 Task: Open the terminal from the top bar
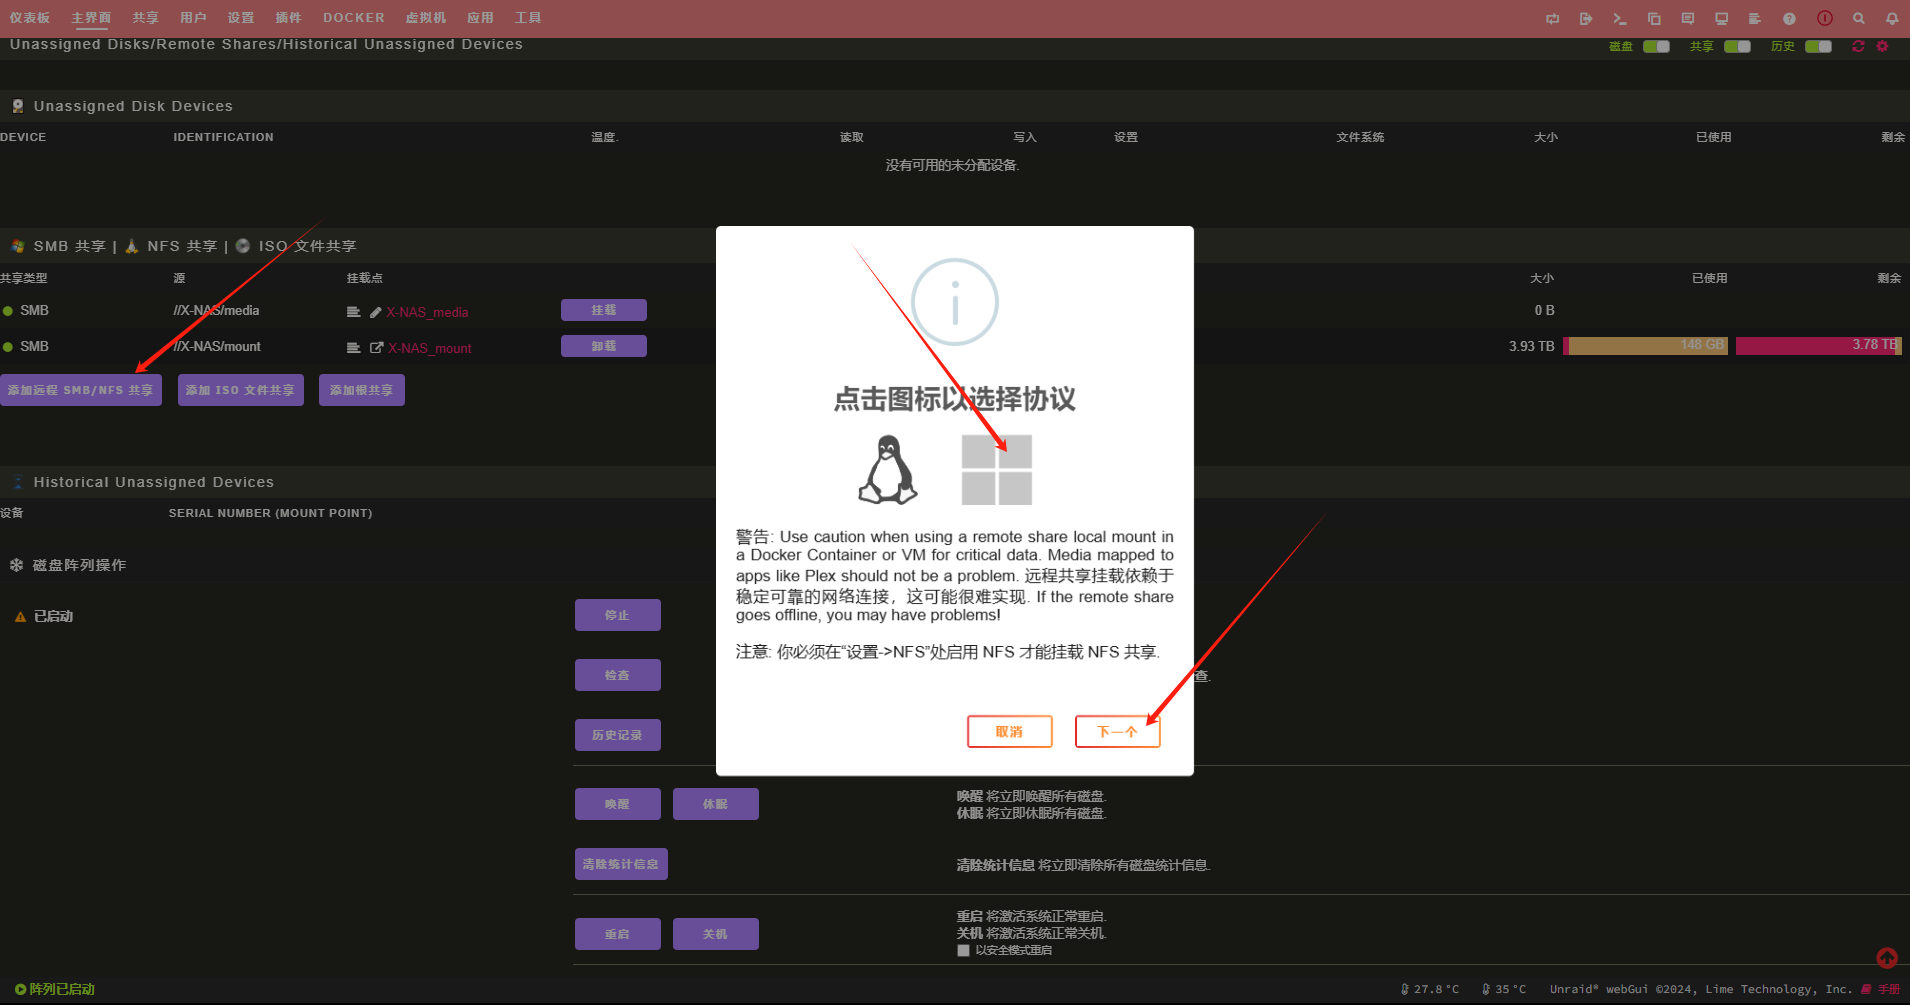tap(1620, 19)
